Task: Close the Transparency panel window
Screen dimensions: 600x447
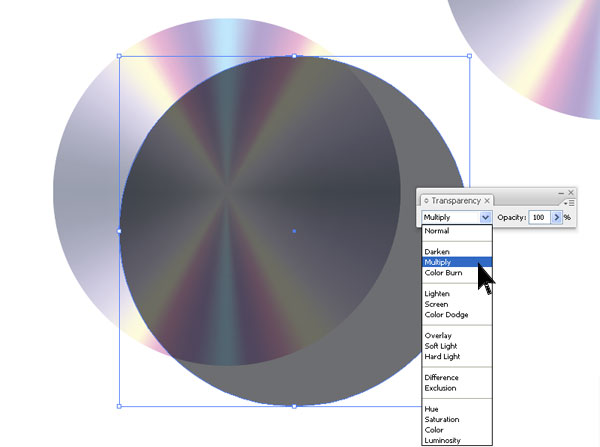Action: [571, 193]
